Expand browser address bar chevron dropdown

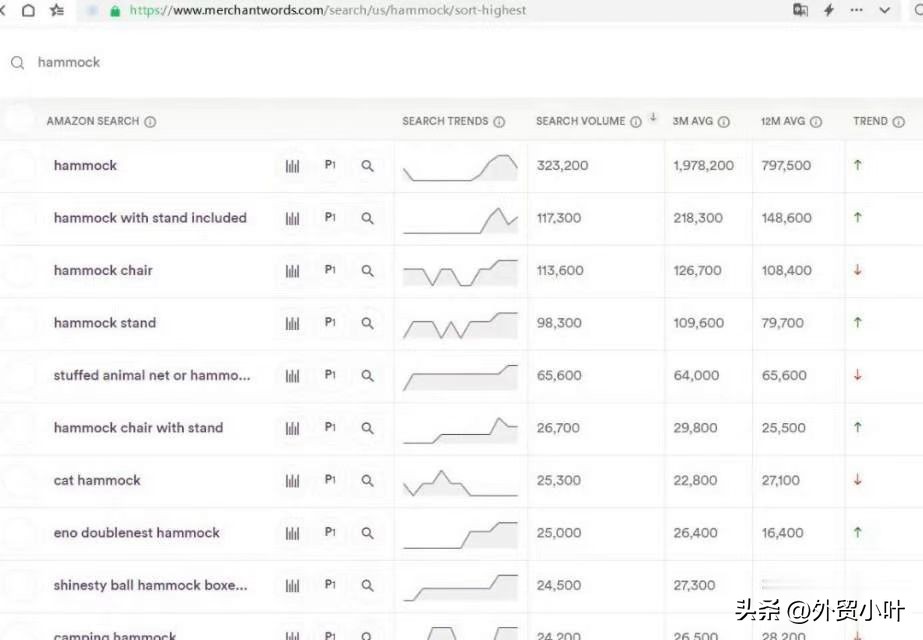coord(885,10)
